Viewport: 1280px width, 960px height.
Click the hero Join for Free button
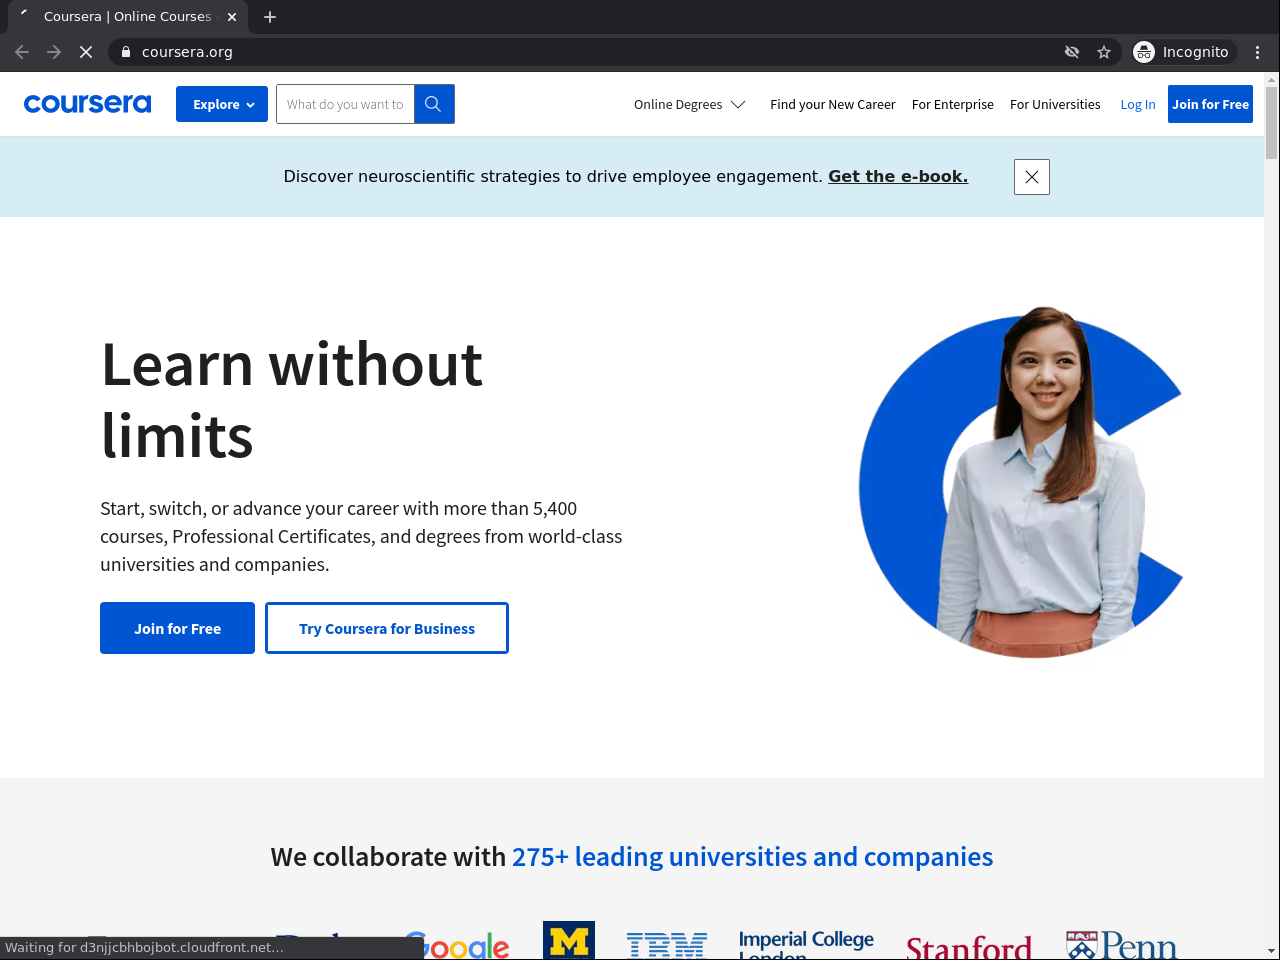point(177,628)
